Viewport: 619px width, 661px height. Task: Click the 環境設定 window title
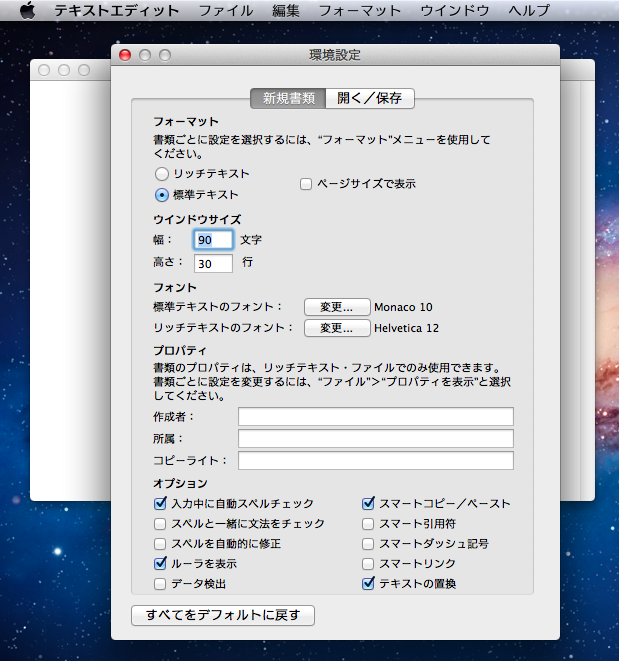[x=335, y=55]
